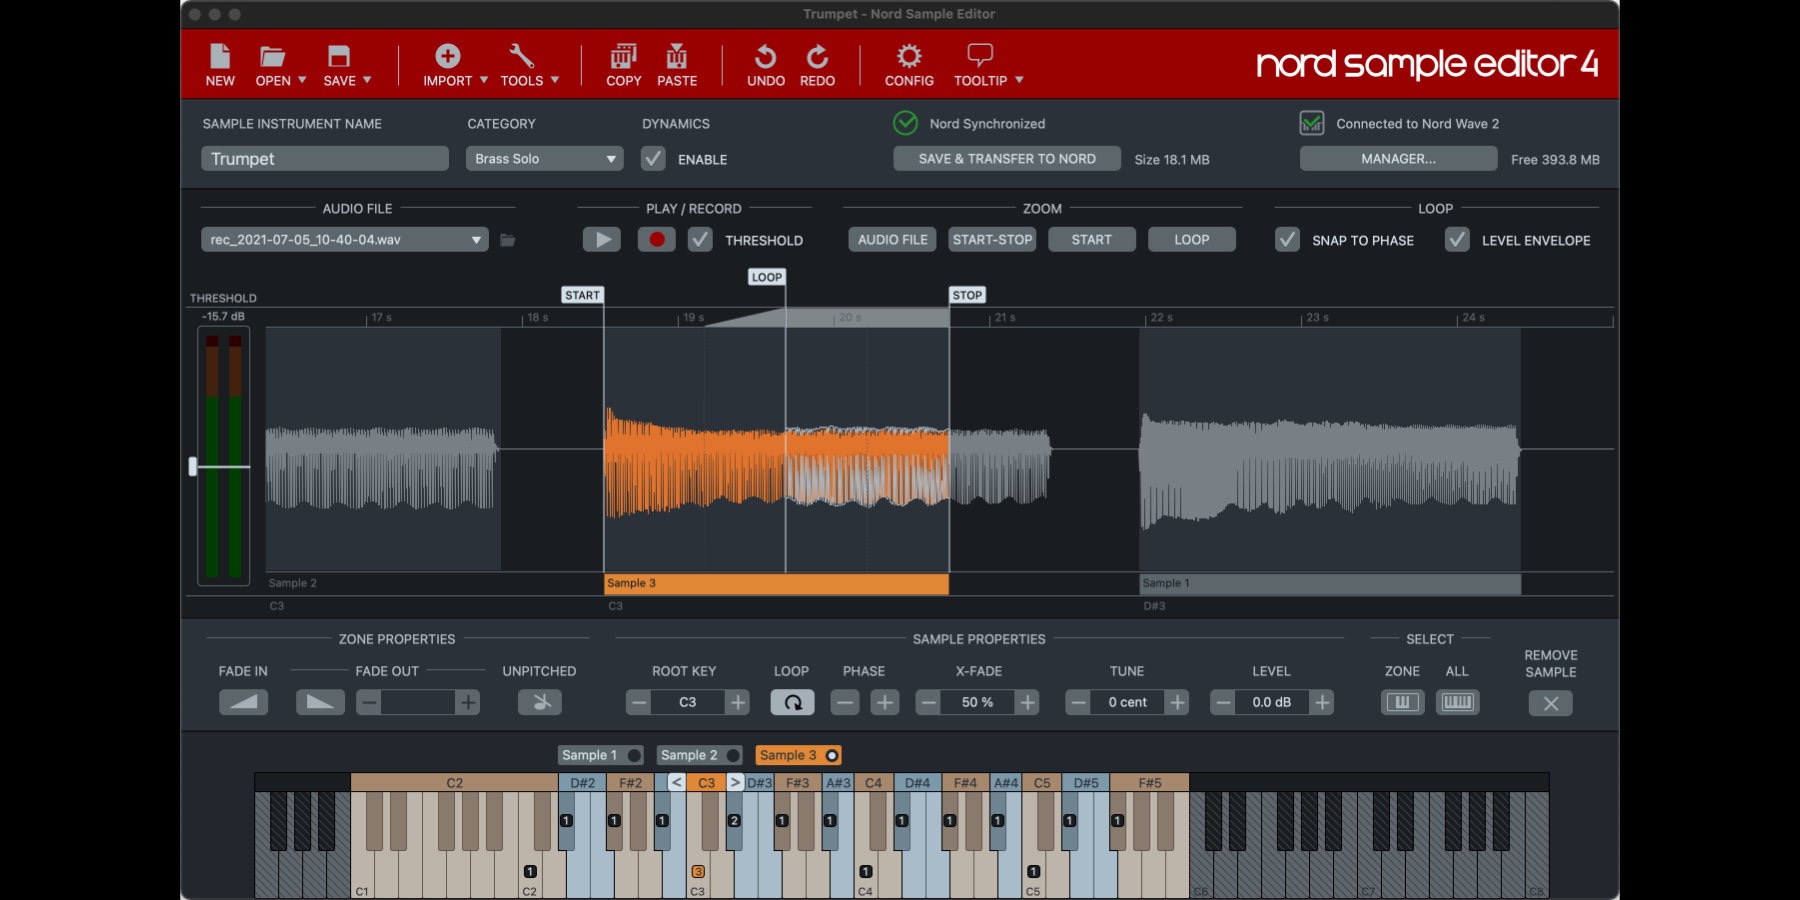Select the START marker flag

[582, 295]
